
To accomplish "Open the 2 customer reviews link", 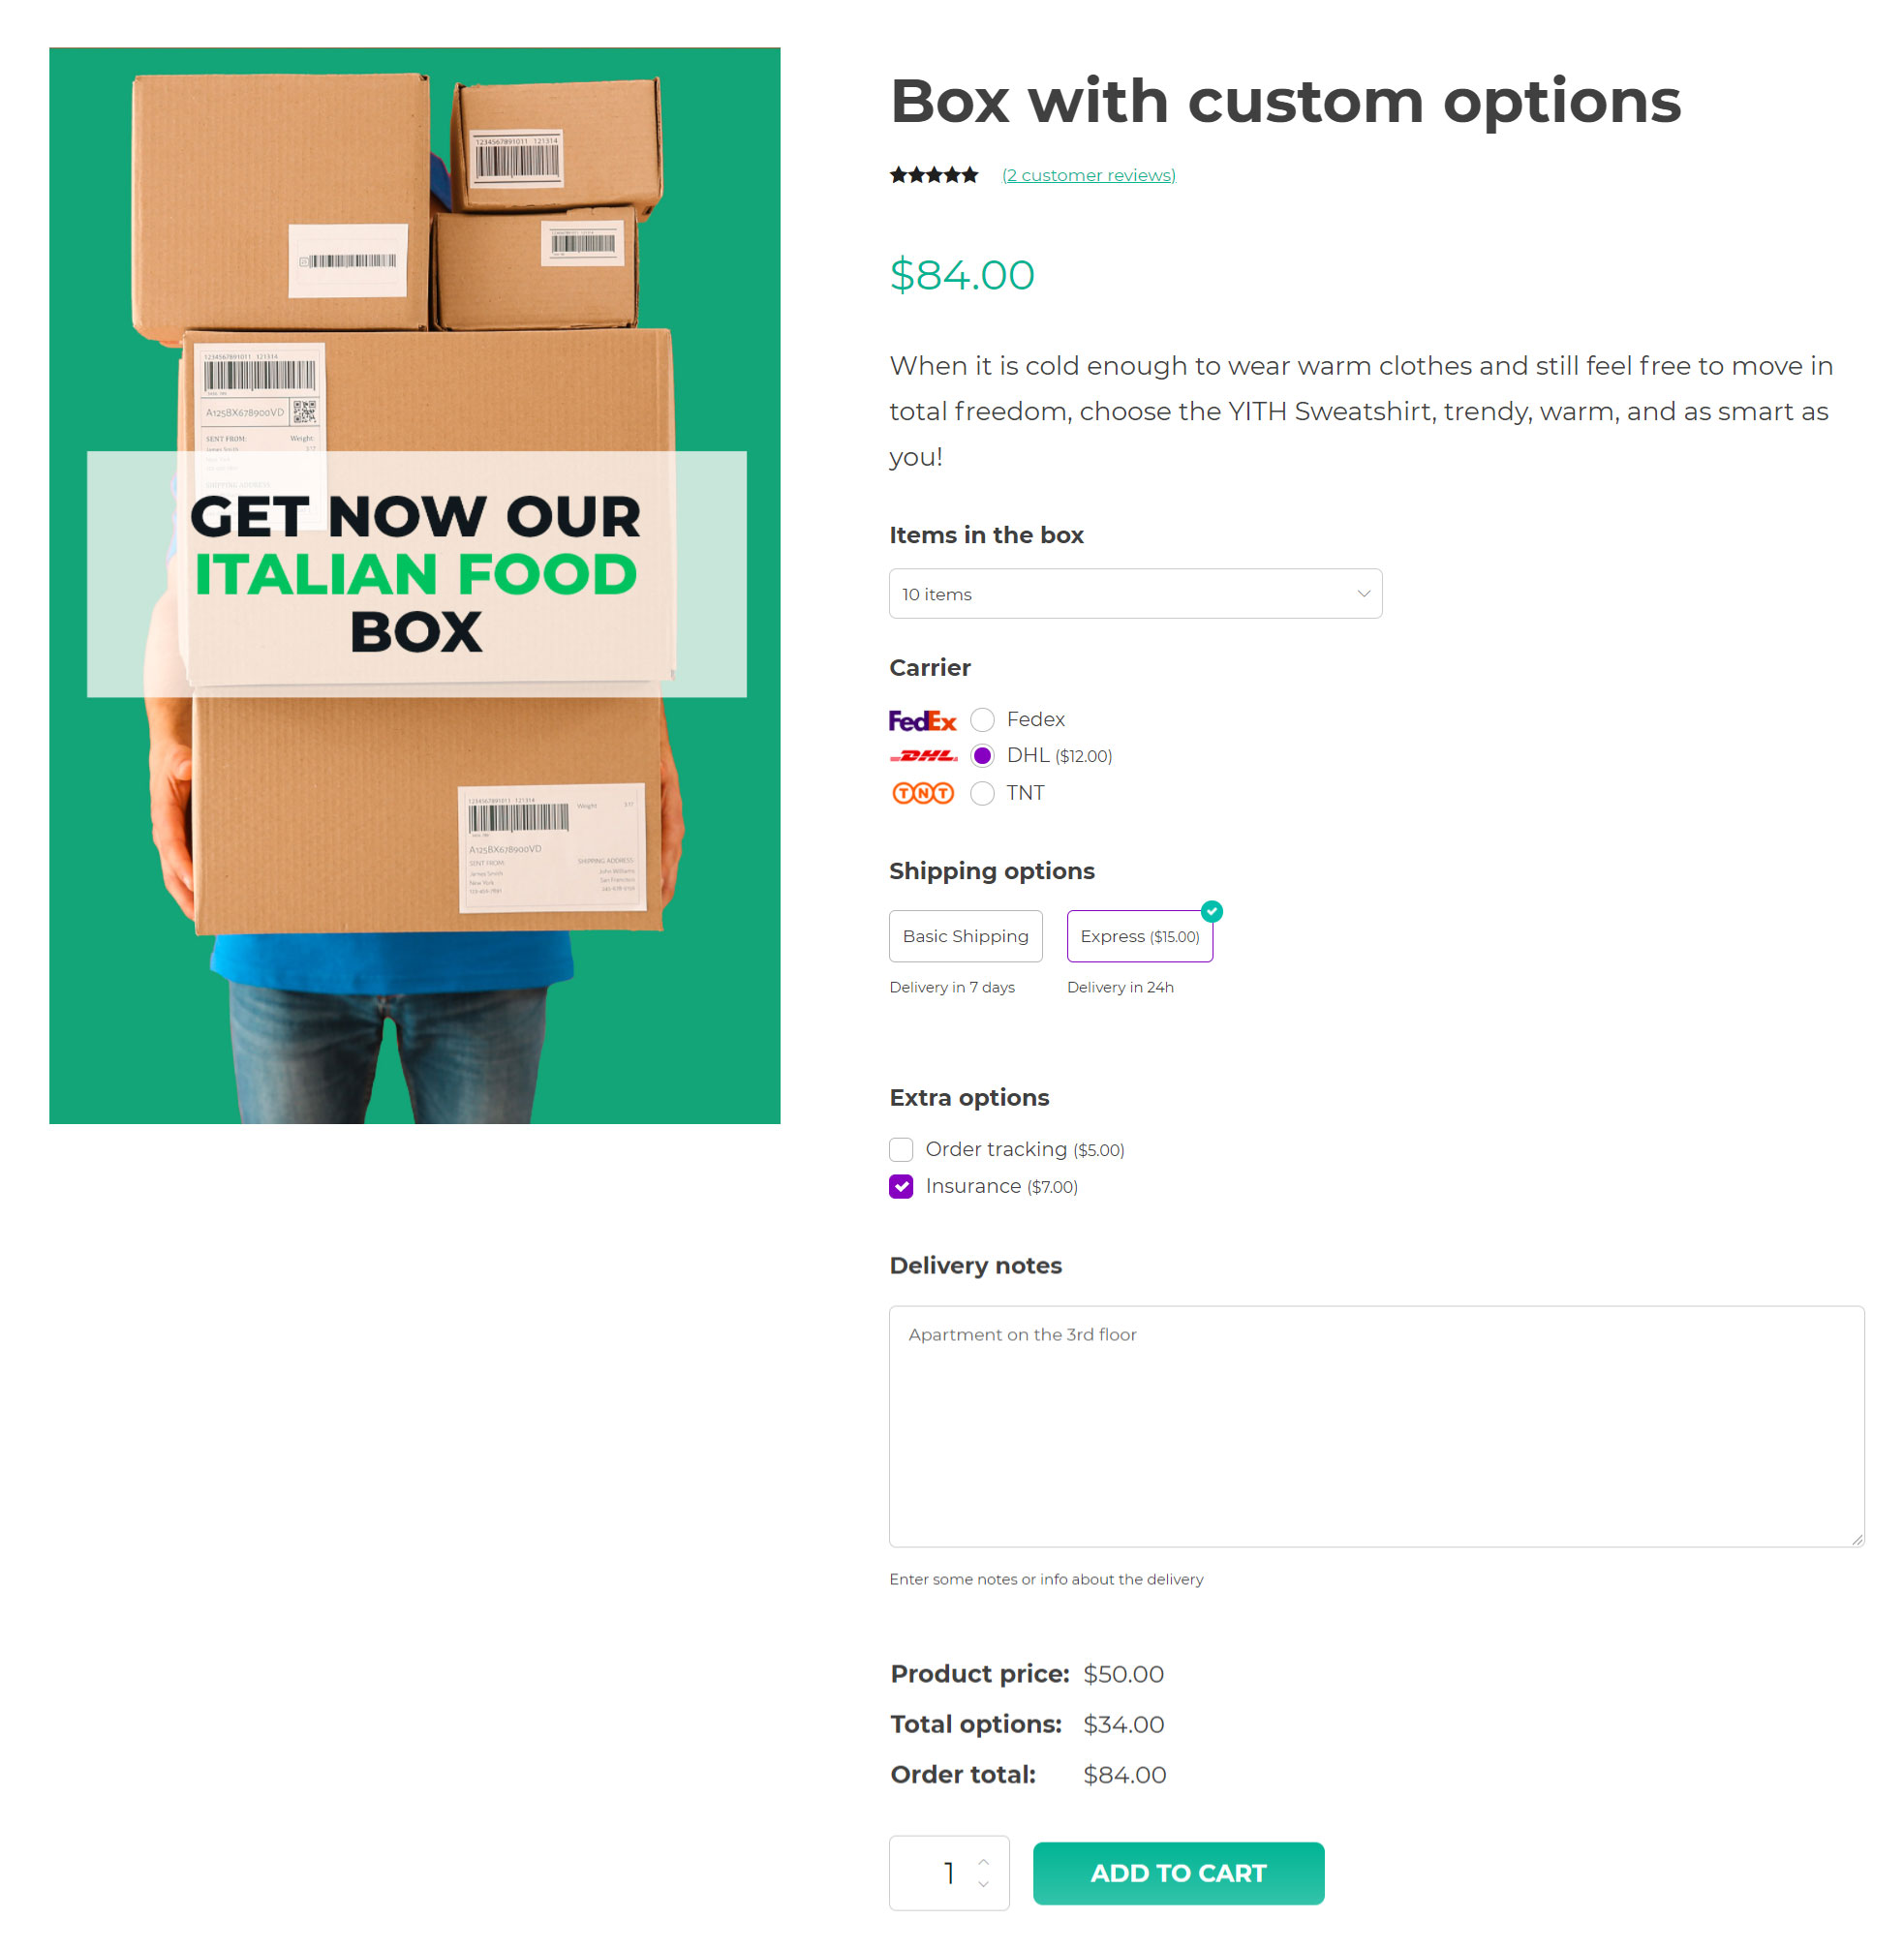I will point(1088,175).
